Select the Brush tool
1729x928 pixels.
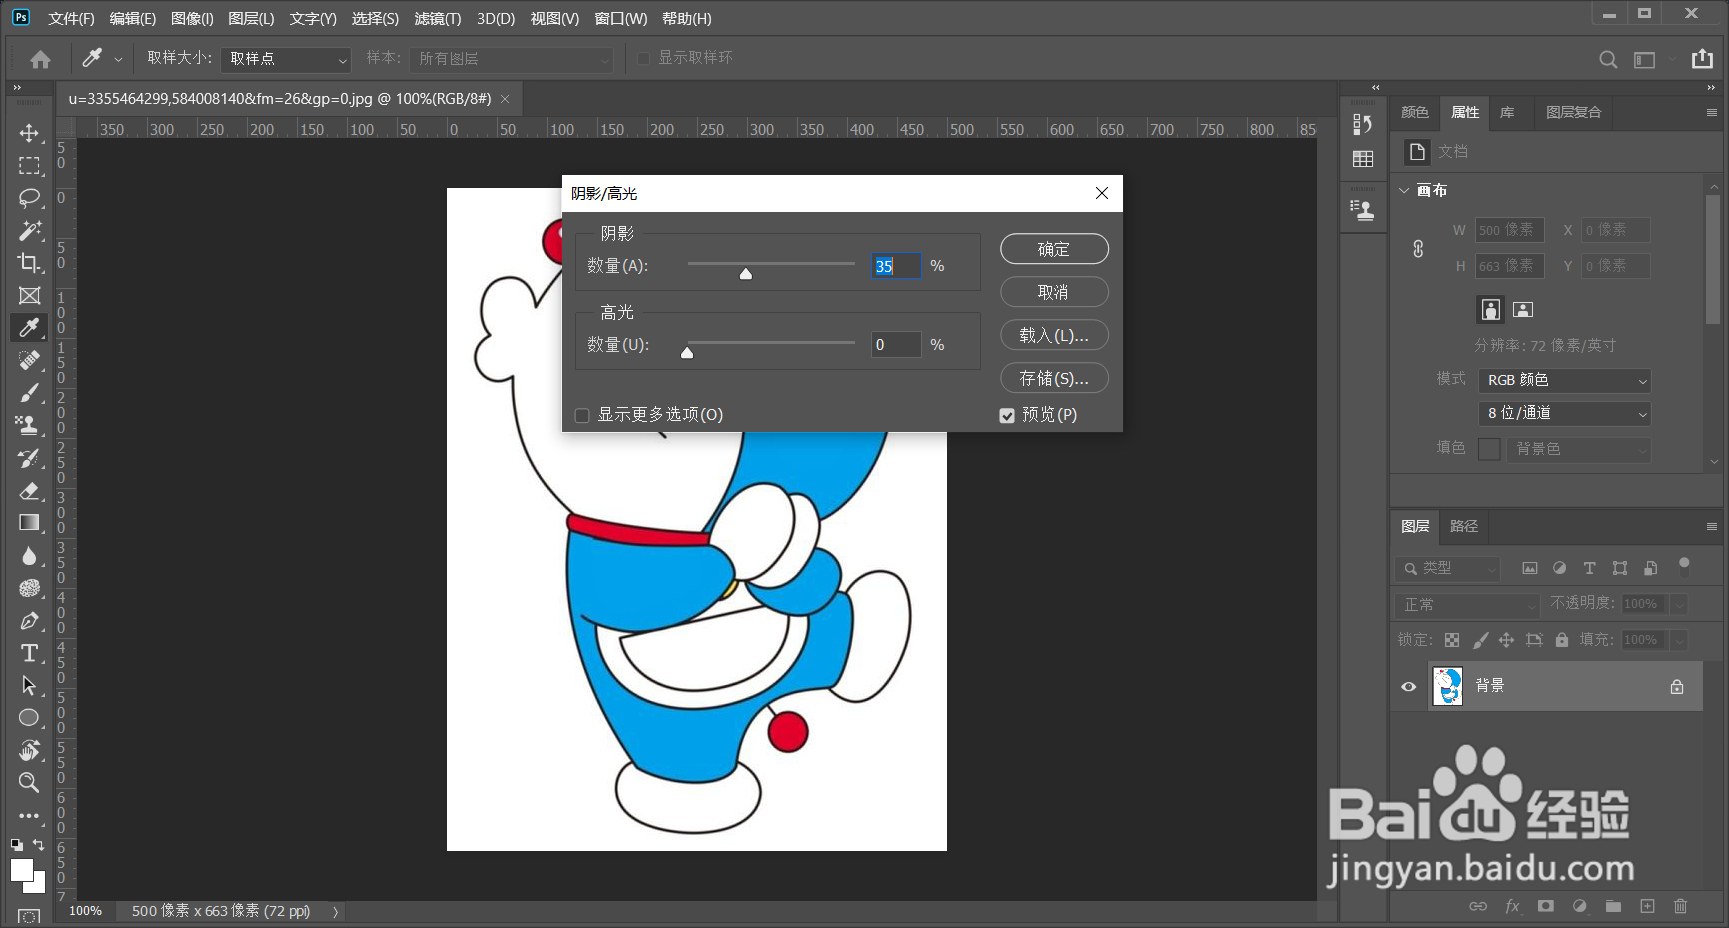[x=29, y=393]
